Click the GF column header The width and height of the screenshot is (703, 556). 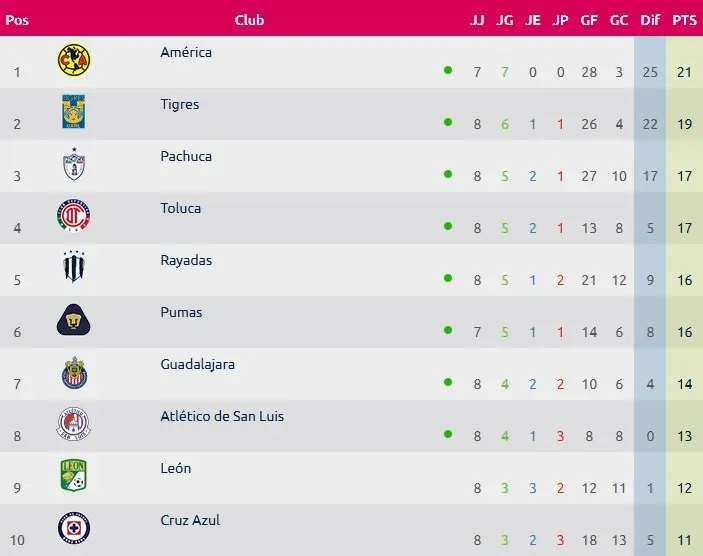point(588,20)
